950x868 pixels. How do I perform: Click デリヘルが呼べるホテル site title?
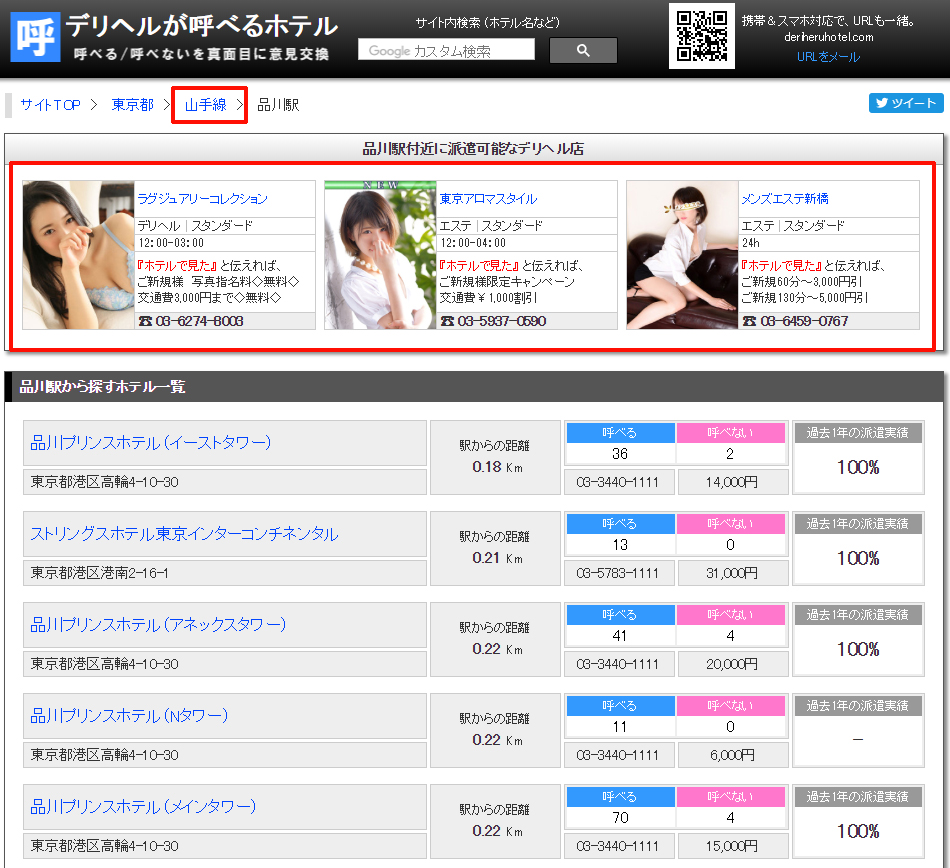tap(202, 26)
